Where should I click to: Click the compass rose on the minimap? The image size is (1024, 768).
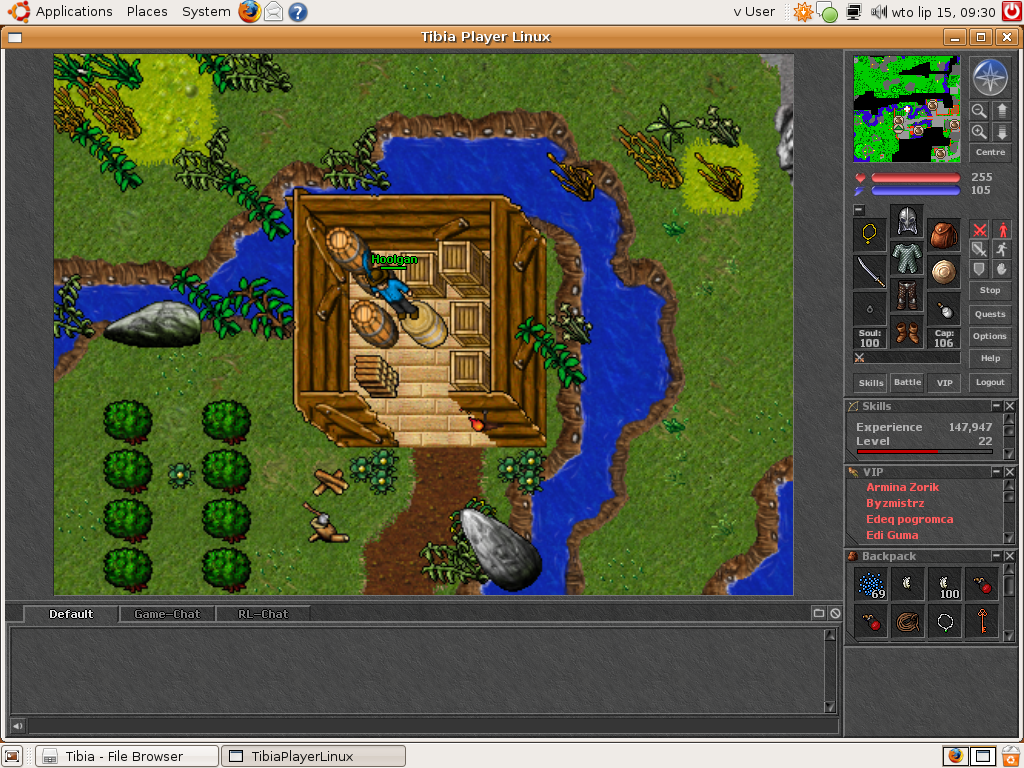[990, 77]
